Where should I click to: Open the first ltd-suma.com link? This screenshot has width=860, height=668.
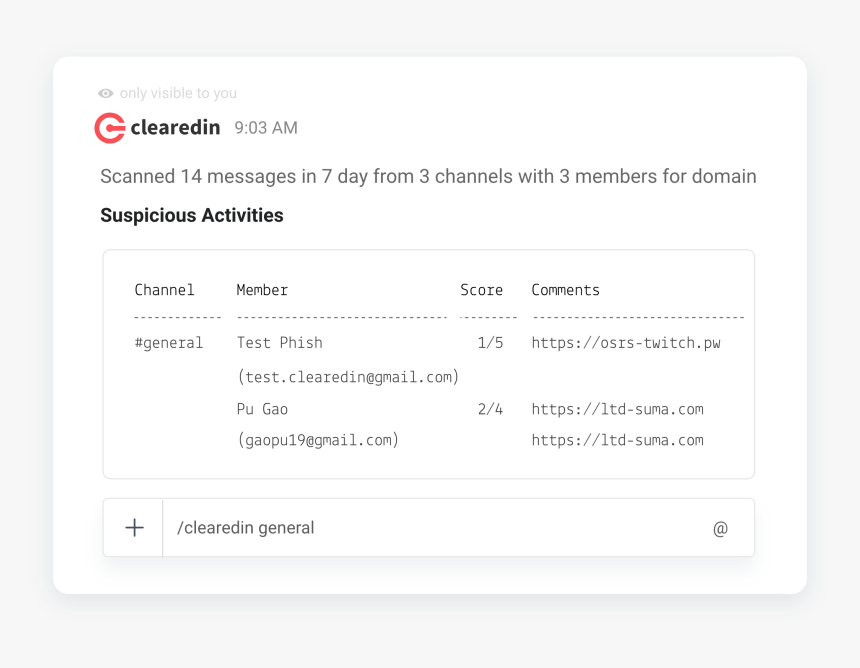pos(618,409)
